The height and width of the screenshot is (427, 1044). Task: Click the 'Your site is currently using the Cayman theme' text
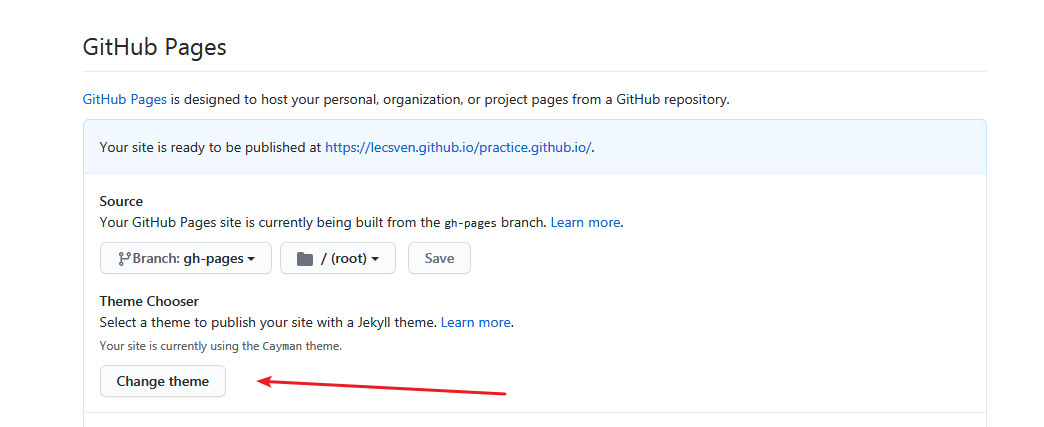220,346
